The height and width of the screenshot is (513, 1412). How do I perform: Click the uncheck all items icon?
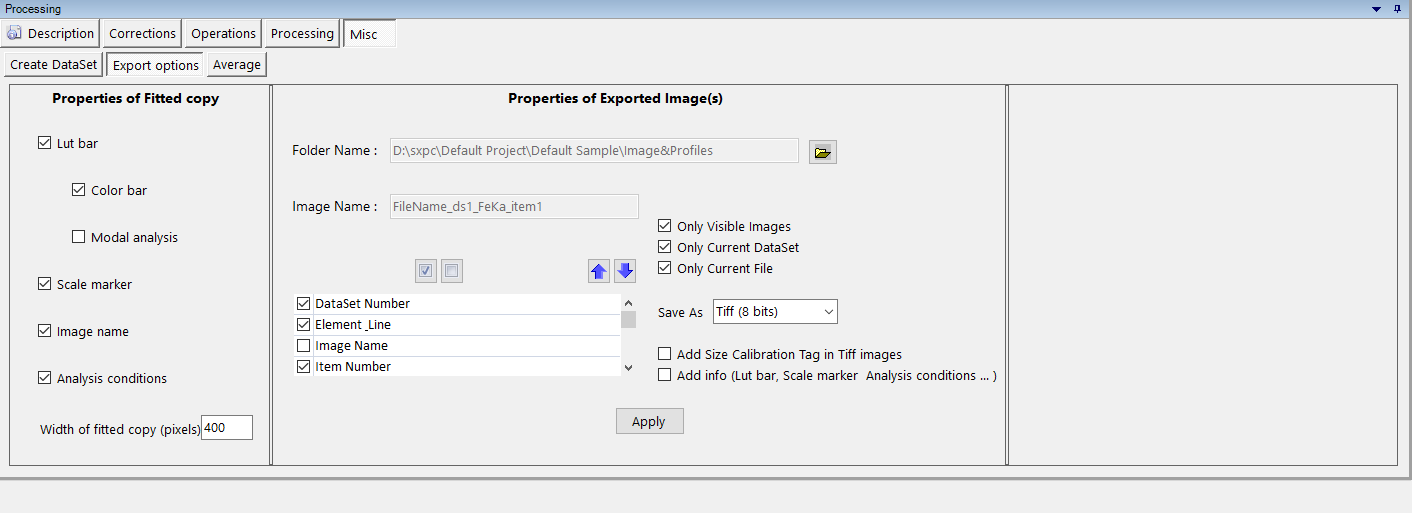tap(452, 271)
